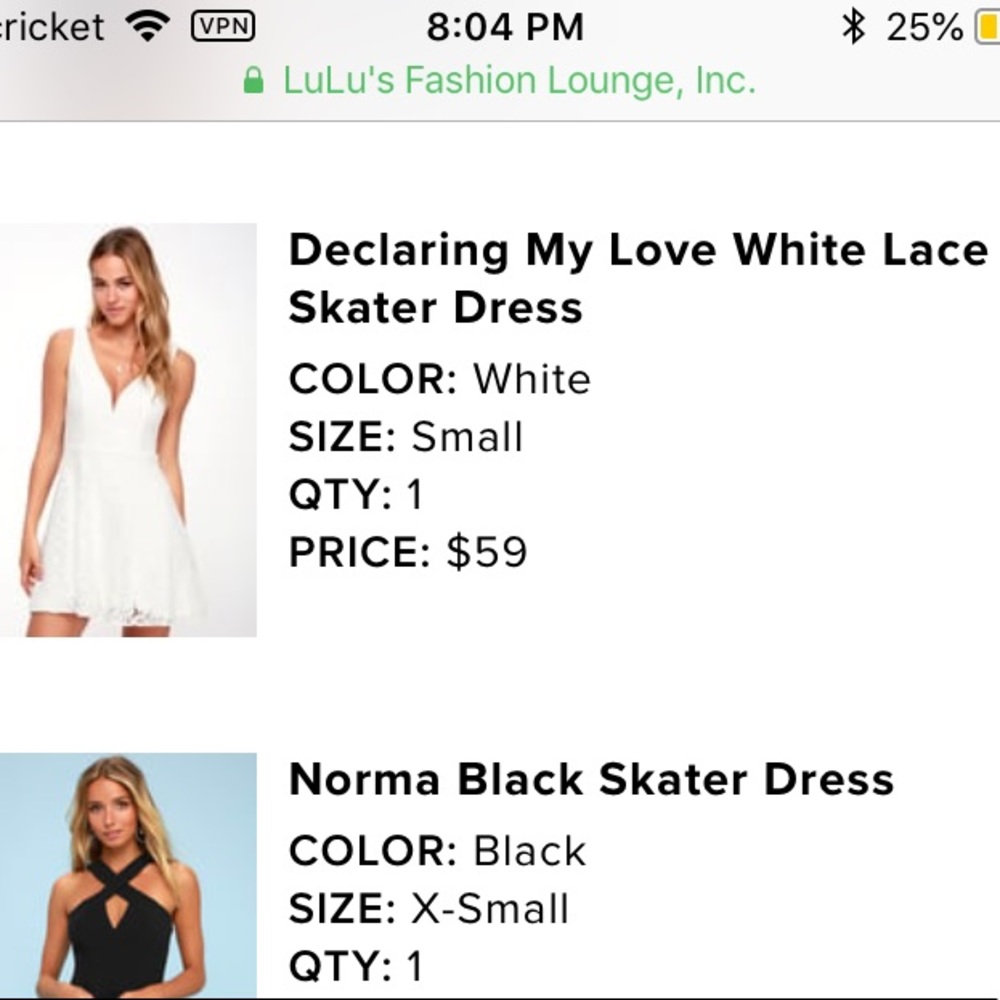Image resolution: width=1000 pixels, height=1000 pixels.
Task: Open the Declaring My Love White Lace Skater Dress
Action: [634, 278]
